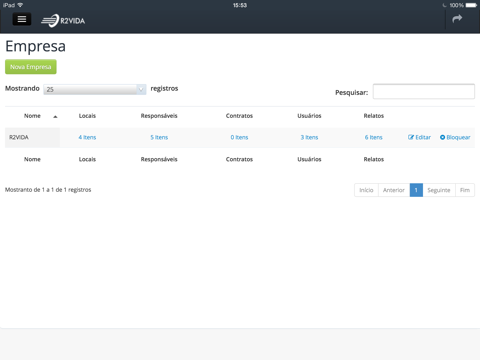Sort by top Relatos column header
Viewport: 480px width, 360px height.
pyautogui.click(x=374, y=116)
